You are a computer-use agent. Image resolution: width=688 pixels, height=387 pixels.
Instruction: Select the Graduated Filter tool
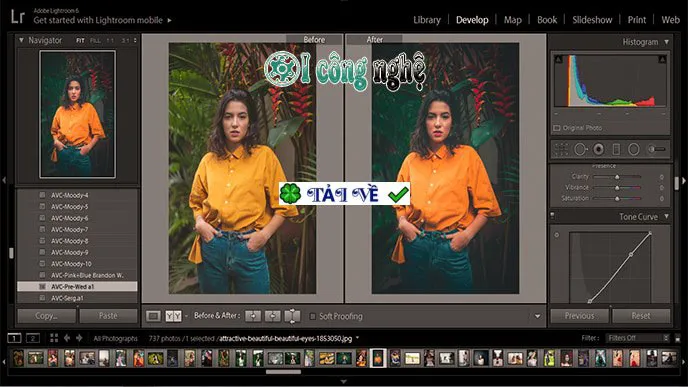pyautogui.click(x=616, y=149)
